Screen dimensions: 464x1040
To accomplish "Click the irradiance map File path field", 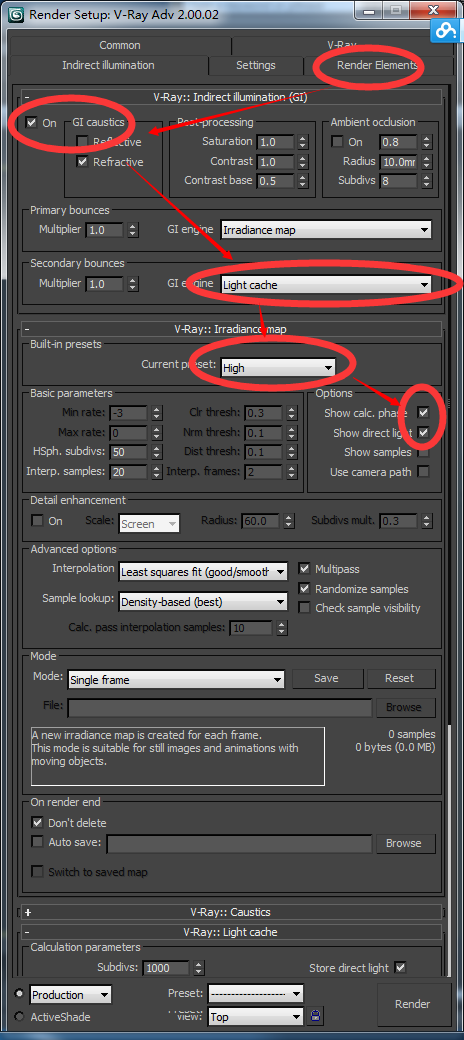I will [219, 708].
